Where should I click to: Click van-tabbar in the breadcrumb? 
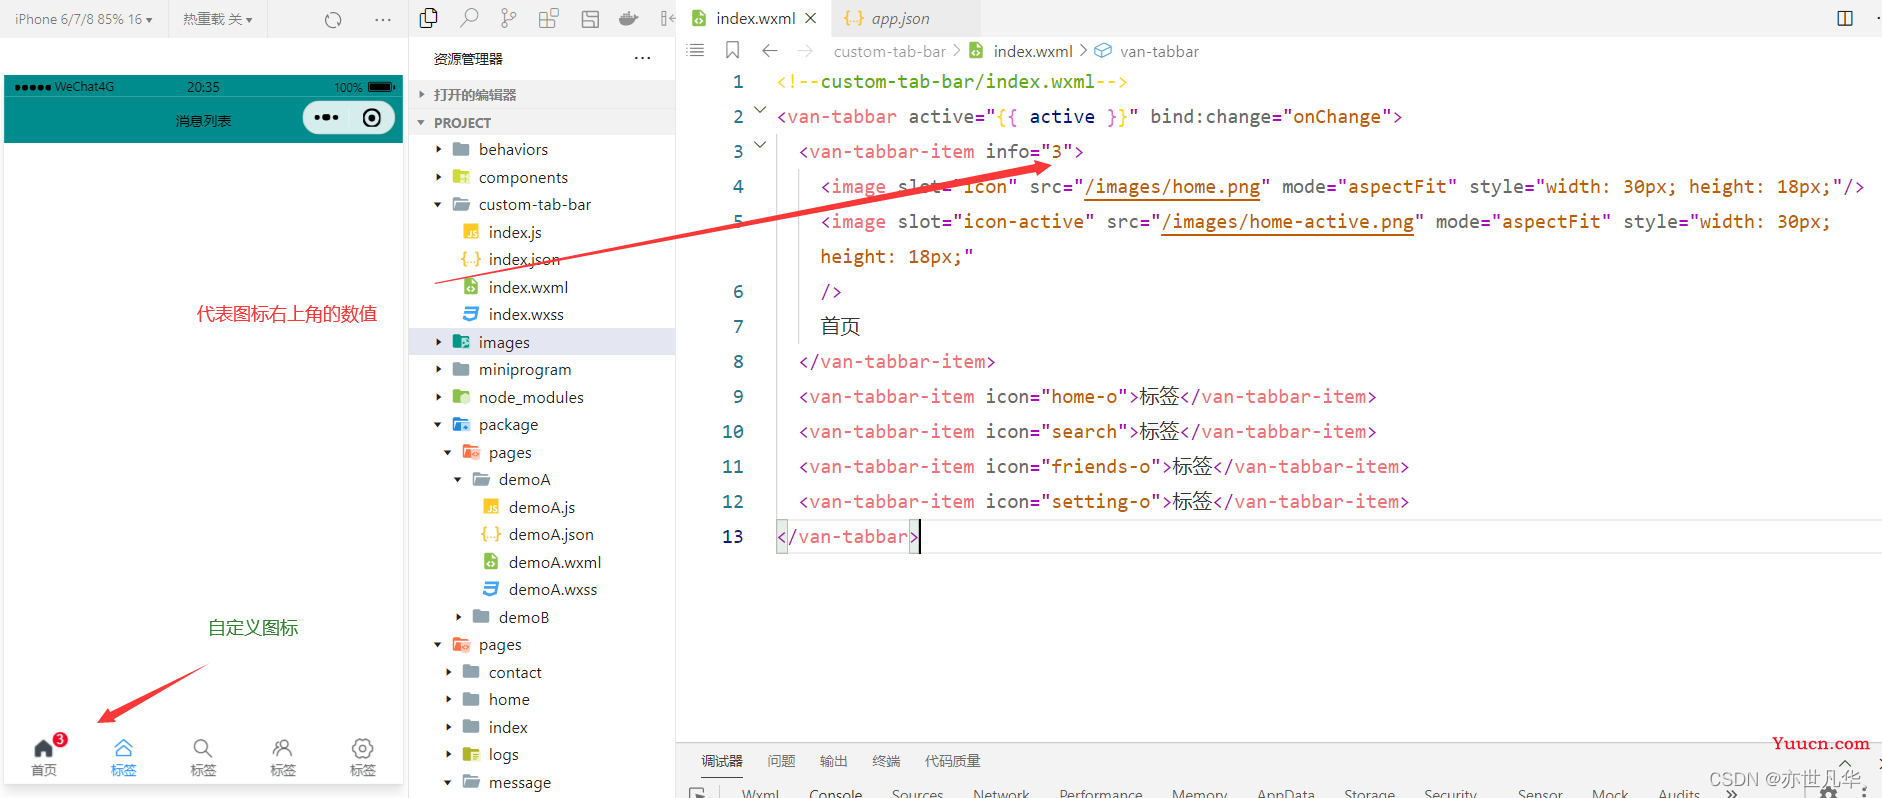(1159, 51)
